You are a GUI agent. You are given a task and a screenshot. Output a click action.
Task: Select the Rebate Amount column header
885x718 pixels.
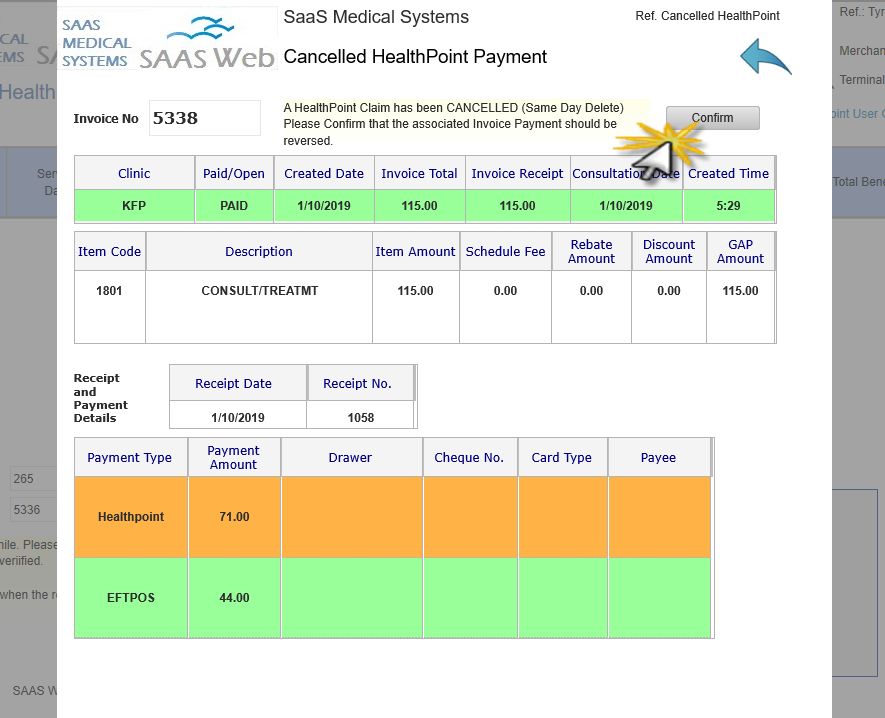pos(592,251)
